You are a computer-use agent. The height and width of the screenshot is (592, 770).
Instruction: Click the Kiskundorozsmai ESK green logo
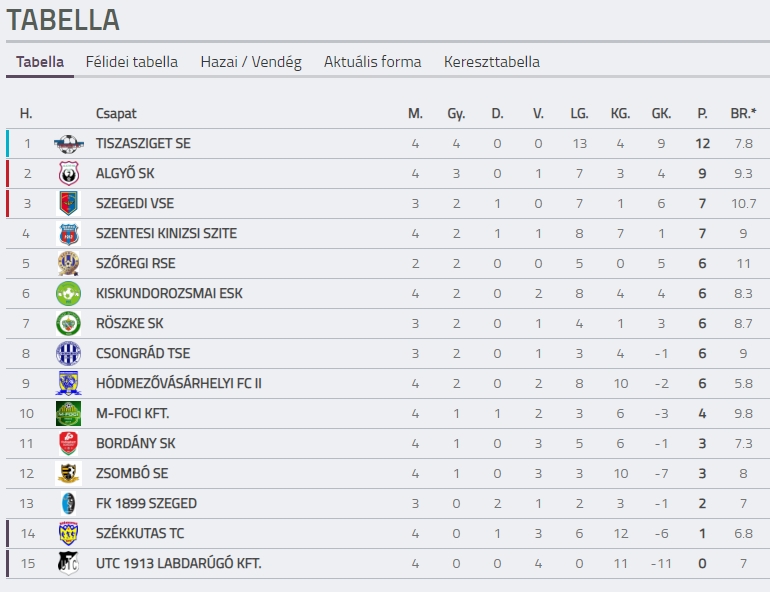(68, 294)
